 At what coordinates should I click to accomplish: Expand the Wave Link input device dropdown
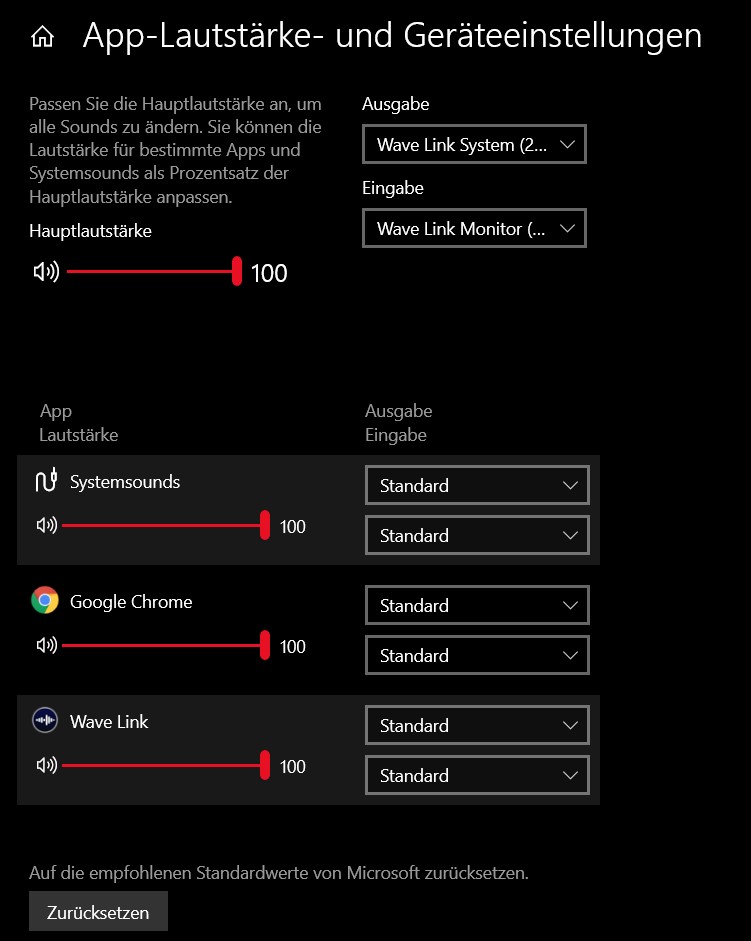click(x=477, y=776)
